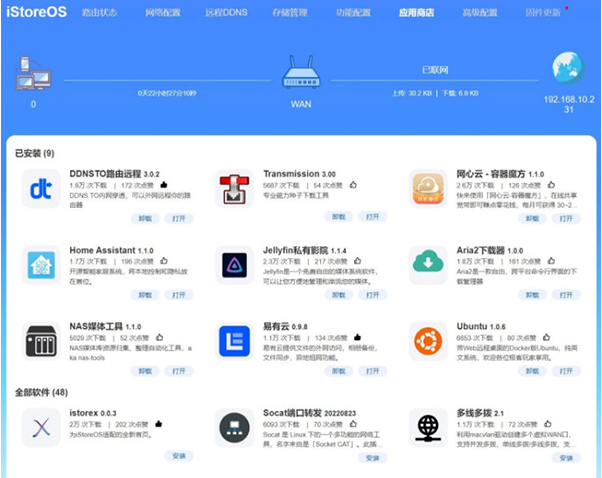This screenshot has height=478, width=602.
Task: Open NAS媒体工具 app
Action: [179, 371]
